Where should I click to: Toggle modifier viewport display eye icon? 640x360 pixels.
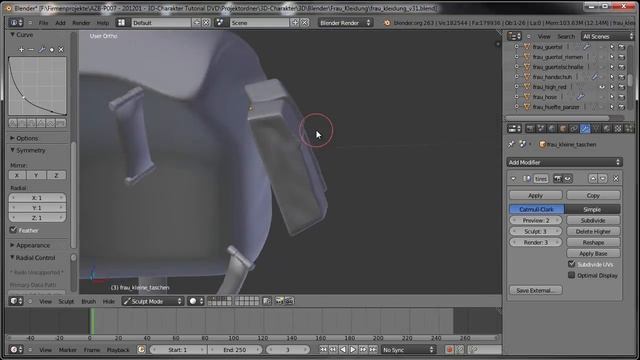(x=568, y=178)
